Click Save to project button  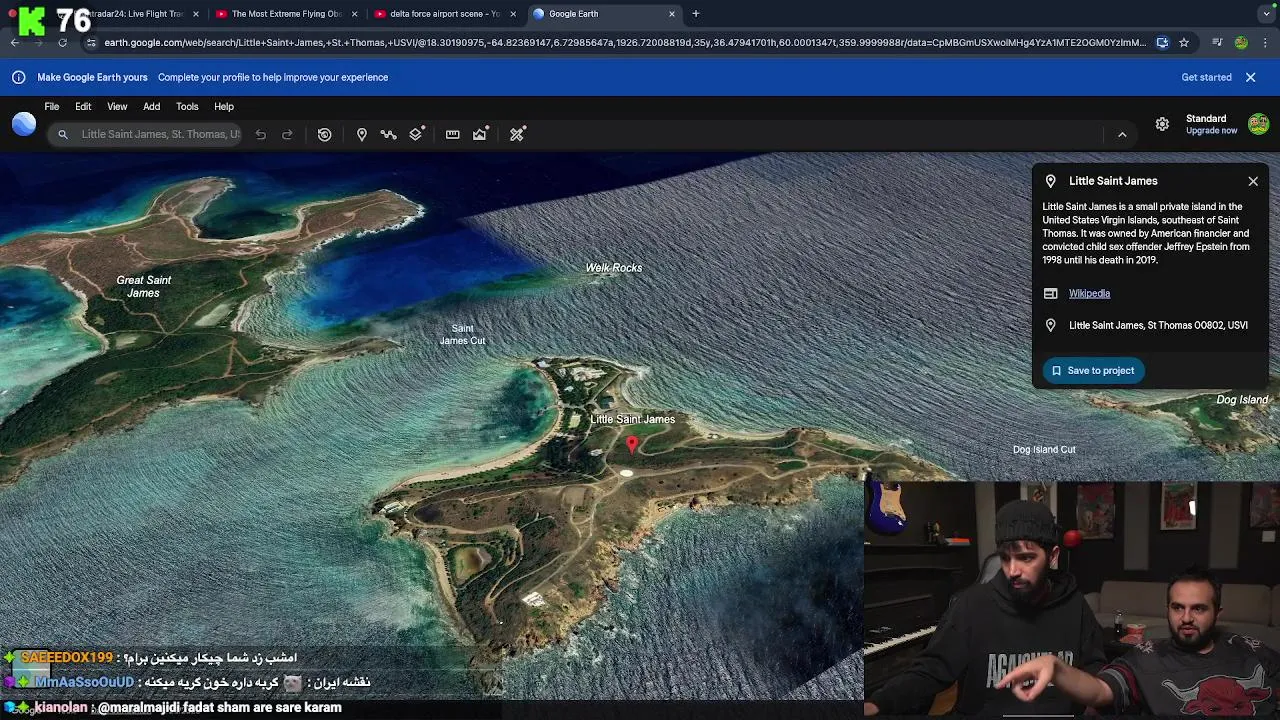coord(1093,371)
